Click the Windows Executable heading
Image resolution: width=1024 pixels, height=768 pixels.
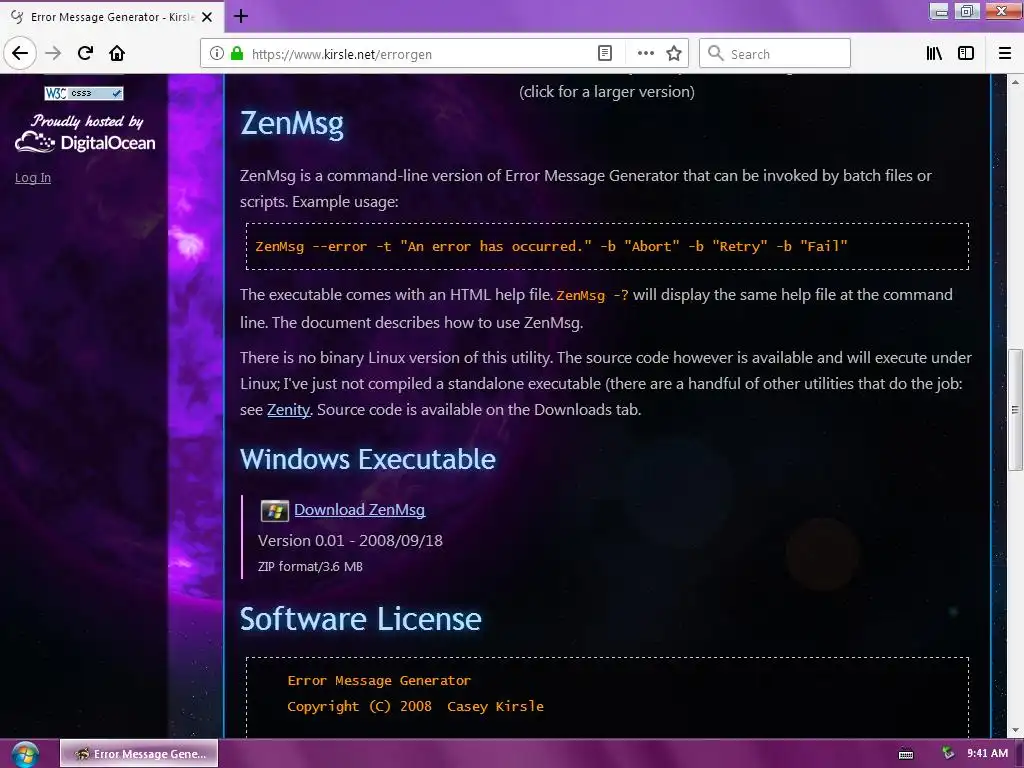point(368,460)
